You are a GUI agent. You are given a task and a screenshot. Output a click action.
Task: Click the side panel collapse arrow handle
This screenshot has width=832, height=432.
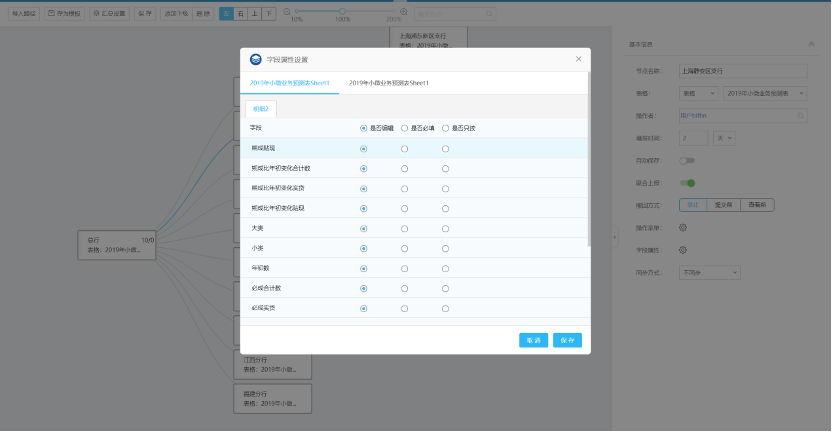614,237
